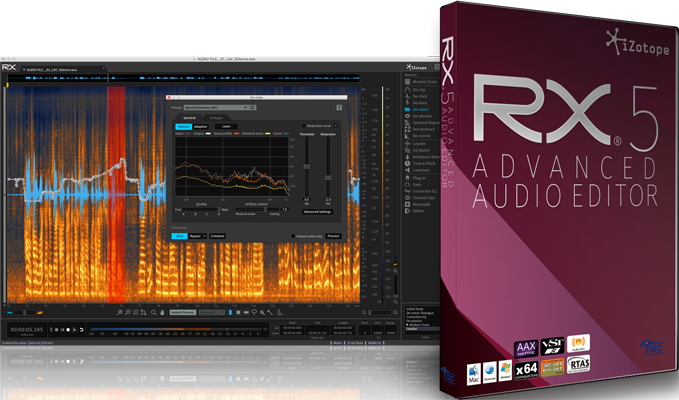Toggle the Curve display

pyautogui.click(x=286, y=134)
